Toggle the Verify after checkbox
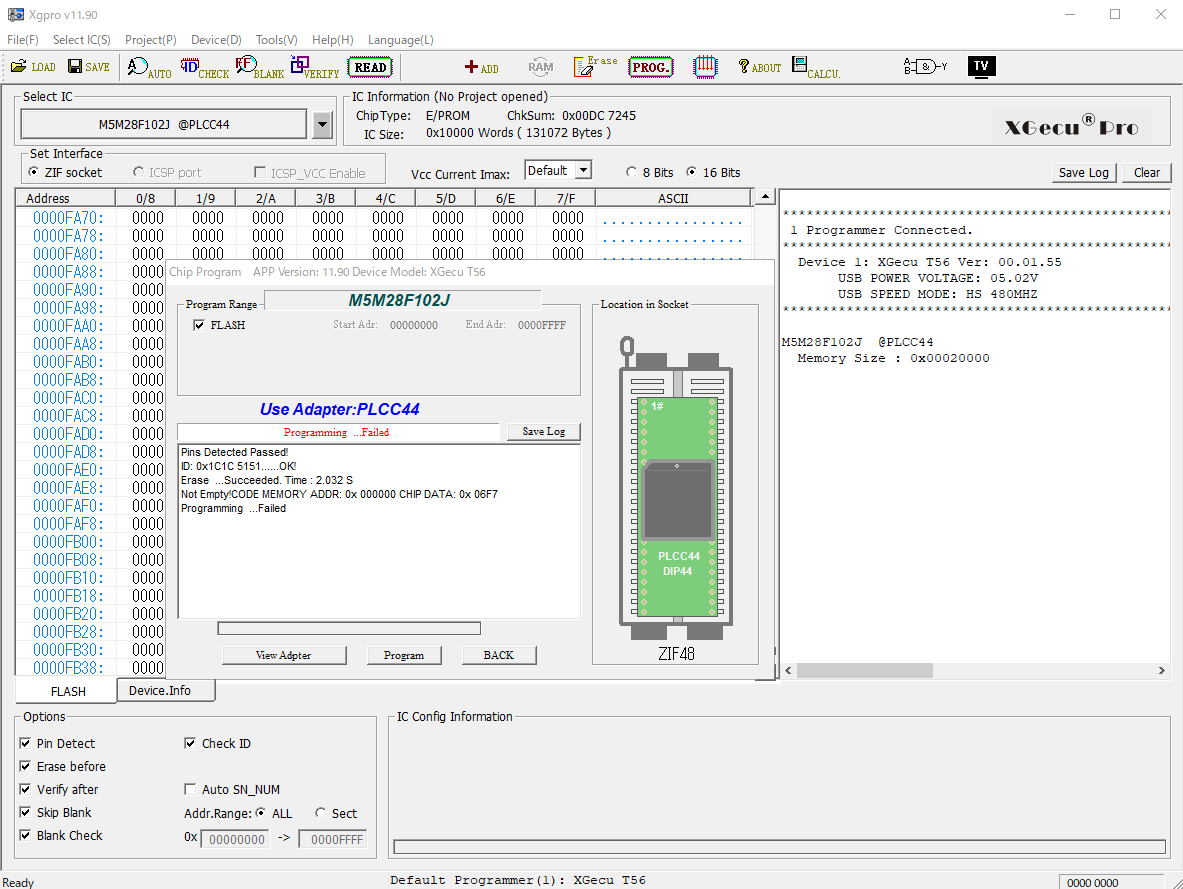This screenshot has width=1183, height=889. coord(26,790)
